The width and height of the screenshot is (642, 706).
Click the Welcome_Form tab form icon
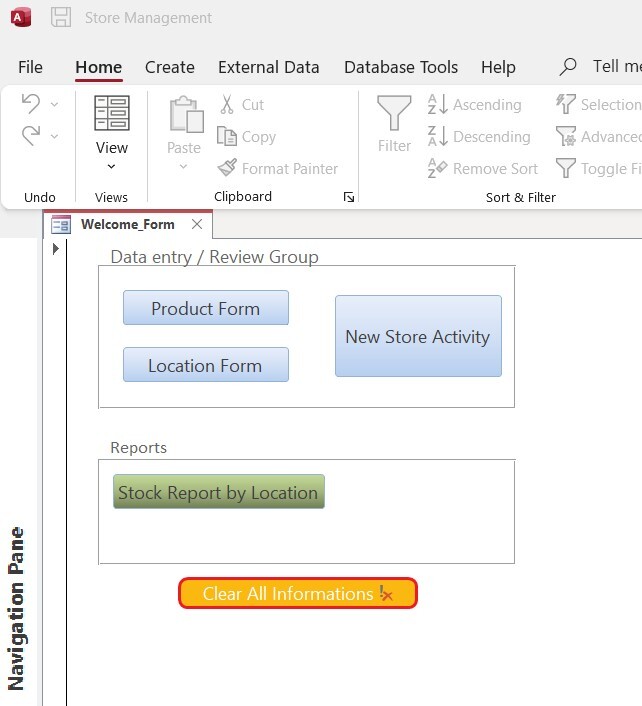[61, 224]
